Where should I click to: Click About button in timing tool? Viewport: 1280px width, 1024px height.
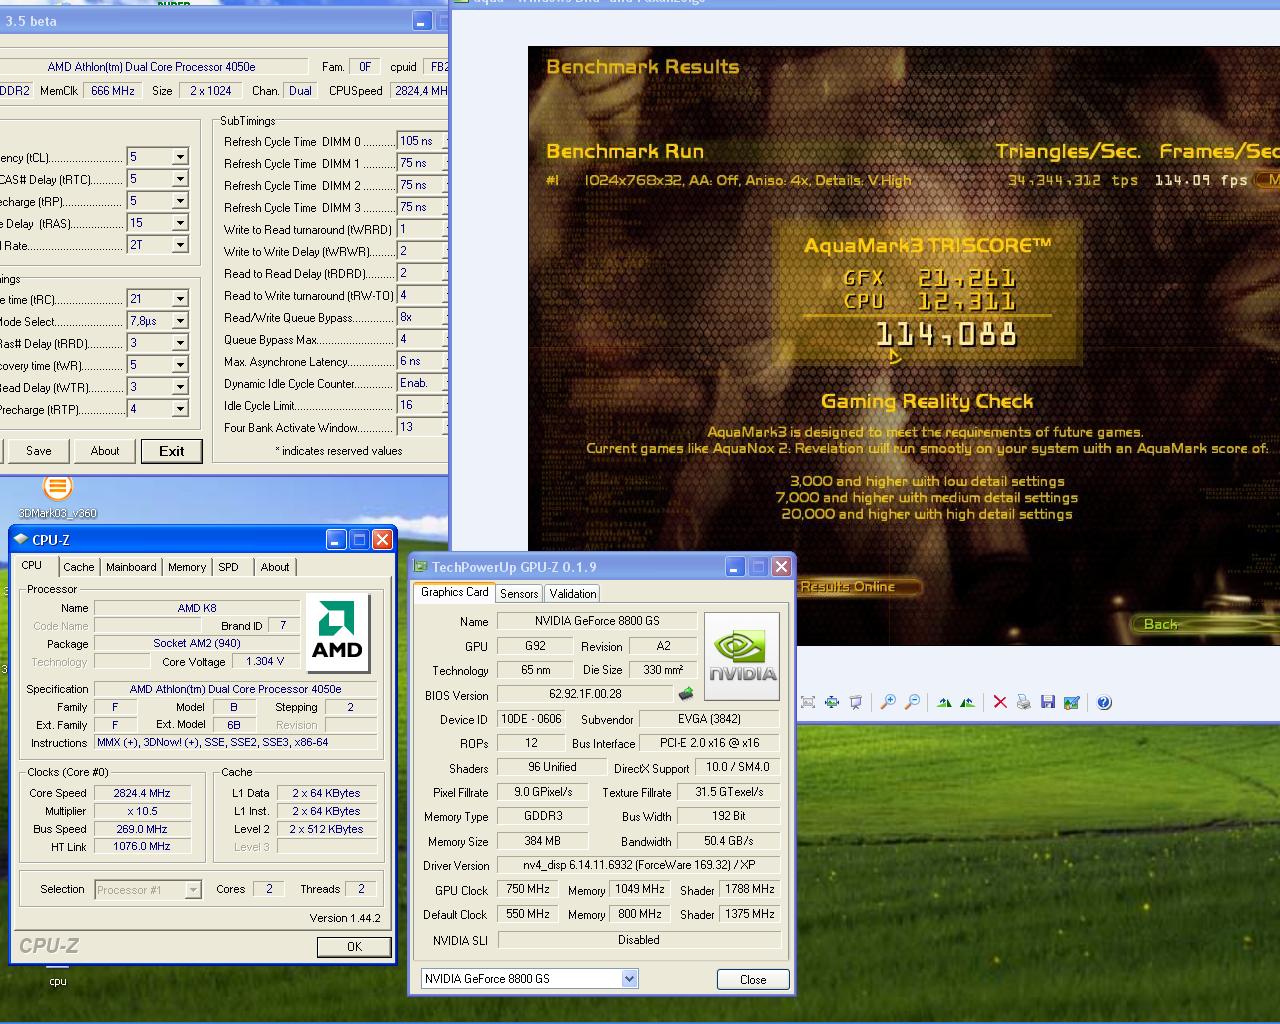[x=105, y=451]
